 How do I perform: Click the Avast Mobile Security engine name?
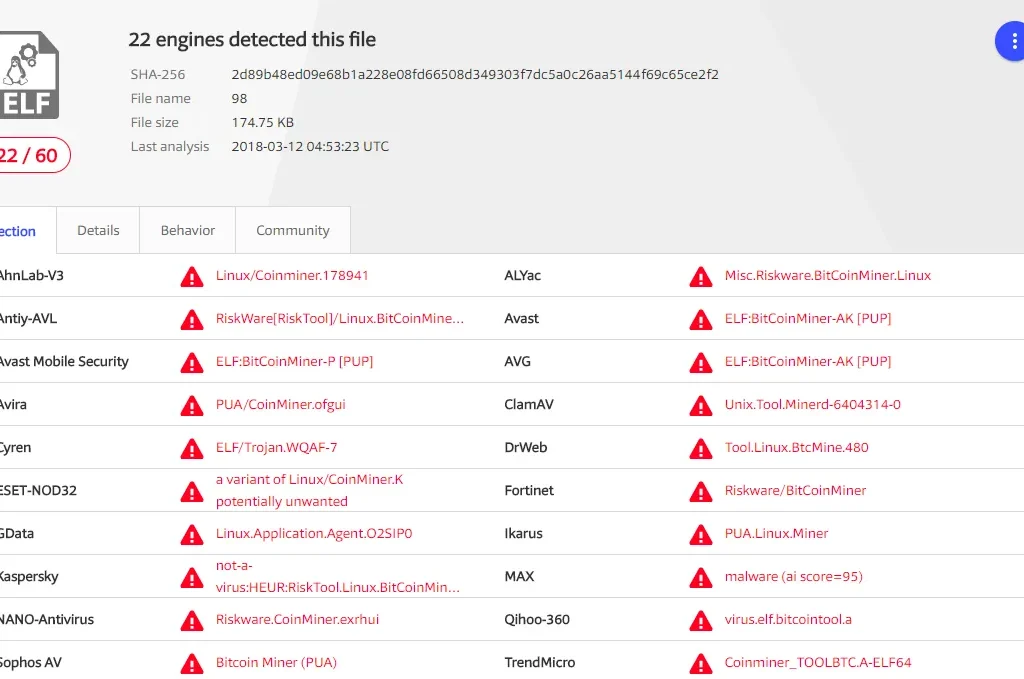point(64,362)
